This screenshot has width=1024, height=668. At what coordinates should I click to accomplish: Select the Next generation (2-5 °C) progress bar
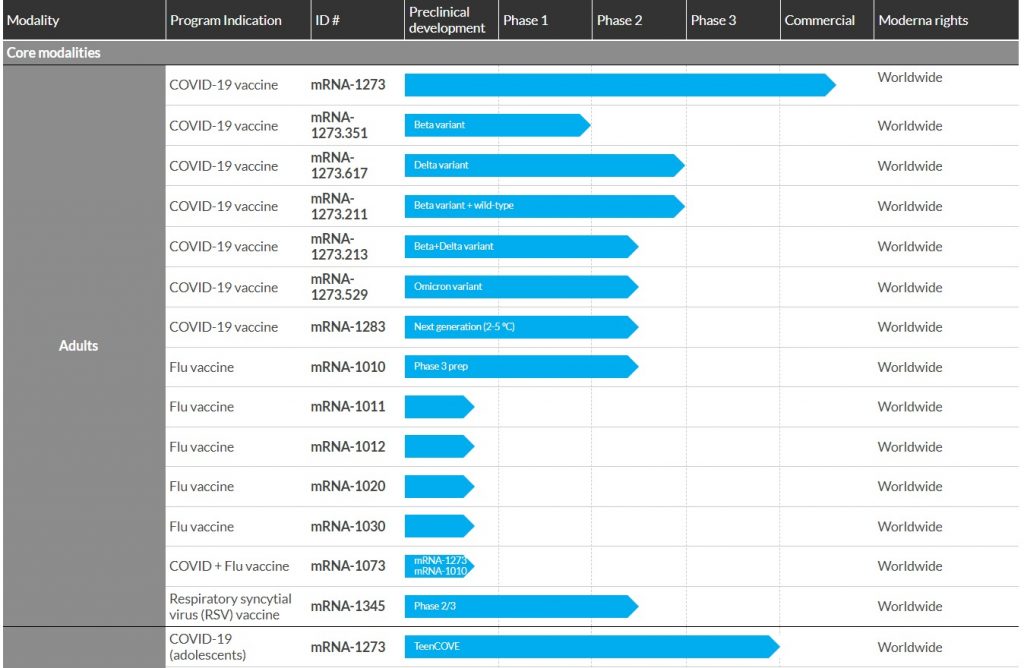[521, 327]
